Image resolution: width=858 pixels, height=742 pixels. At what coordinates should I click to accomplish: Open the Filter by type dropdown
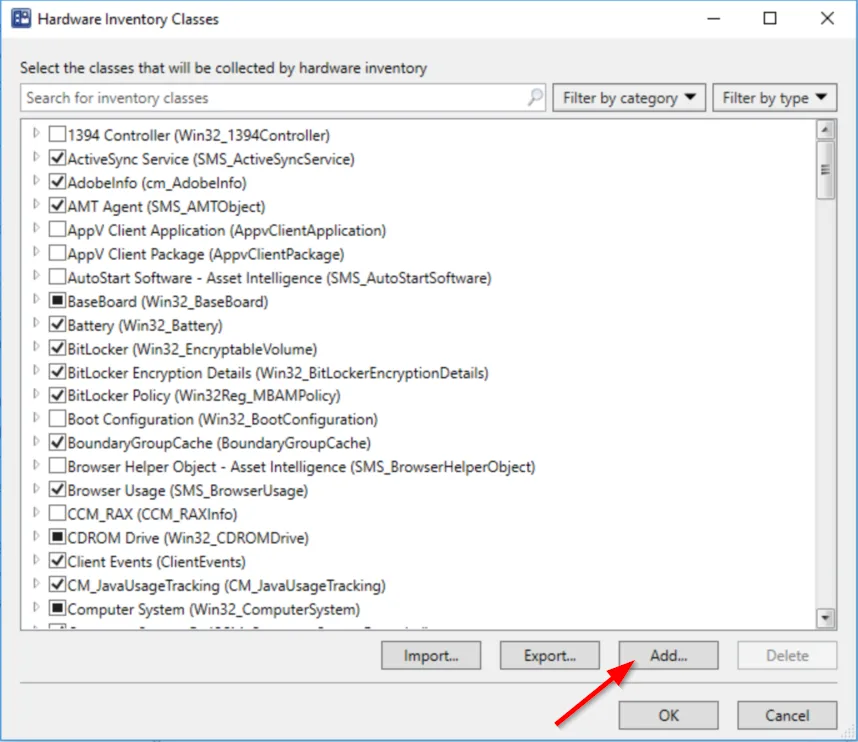pyautogui.click(x=775, y=98)
